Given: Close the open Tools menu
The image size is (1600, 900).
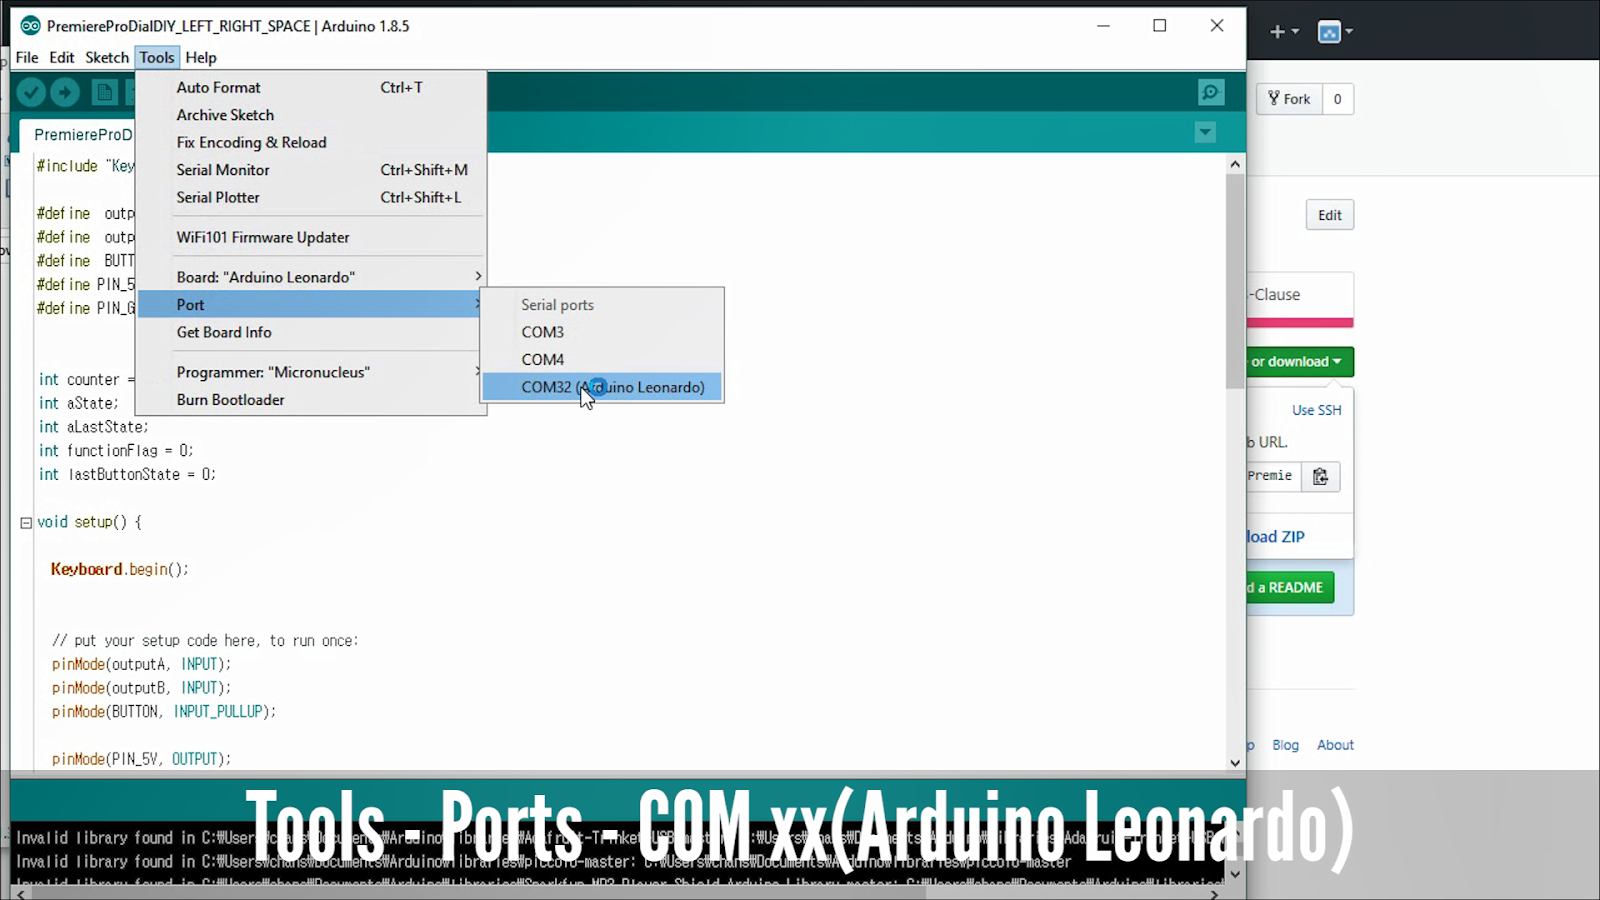Looking at the screenshot, I should (x=157, y=57).
